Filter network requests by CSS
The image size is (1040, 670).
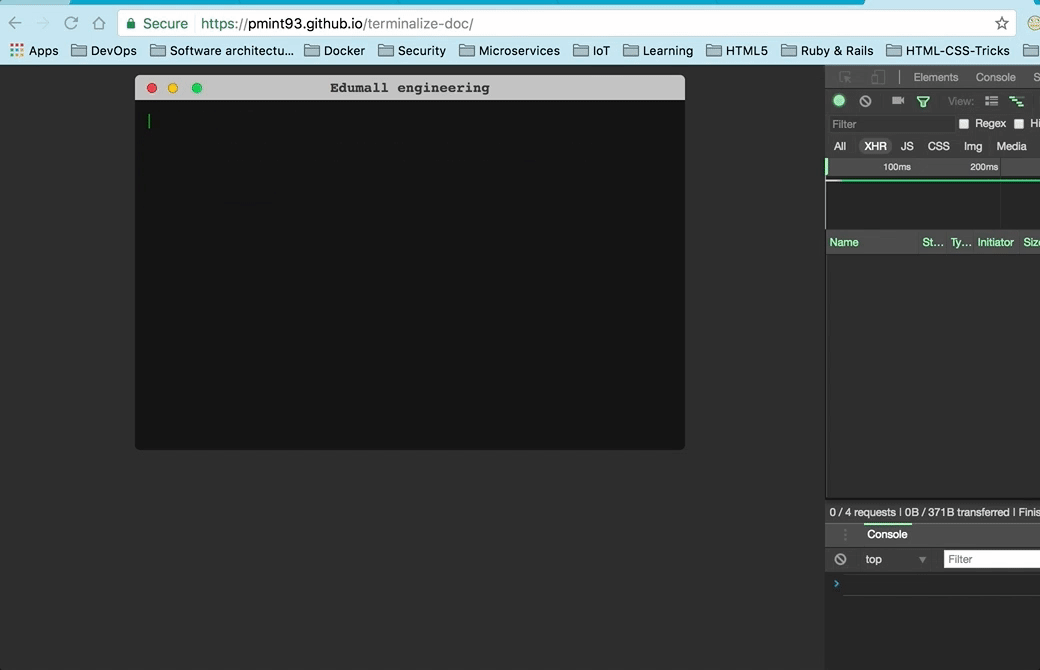pyautogui.click(x=939, y=146)
